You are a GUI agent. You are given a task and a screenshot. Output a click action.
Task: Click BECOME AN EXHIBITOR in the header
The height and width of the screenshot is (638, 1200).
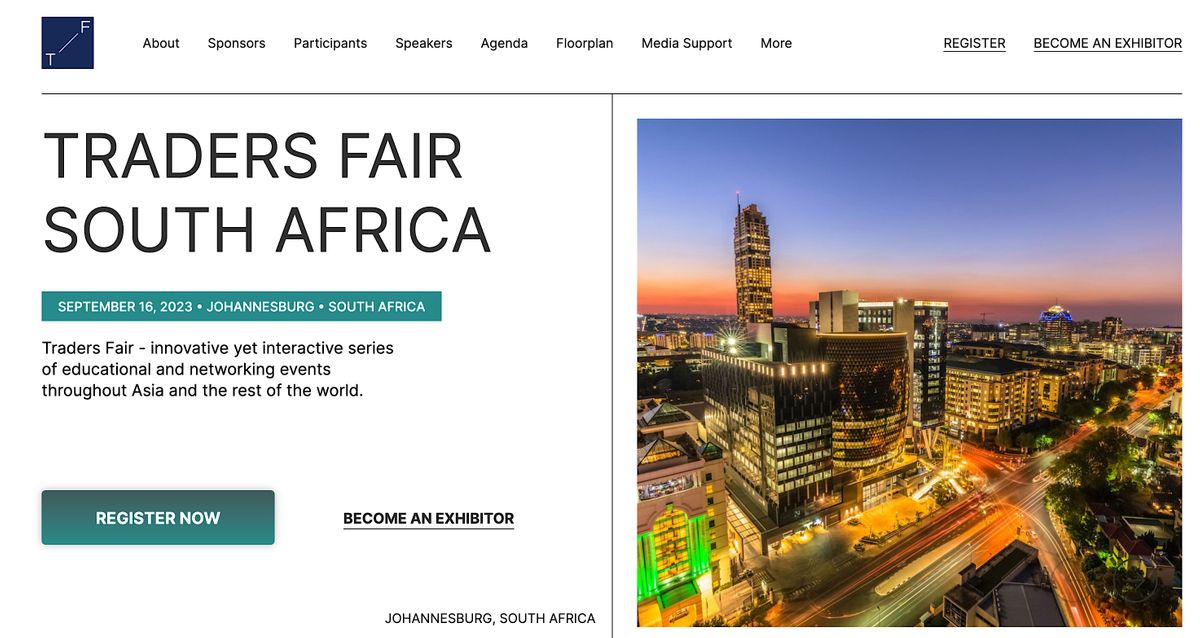coord(1107,43)
